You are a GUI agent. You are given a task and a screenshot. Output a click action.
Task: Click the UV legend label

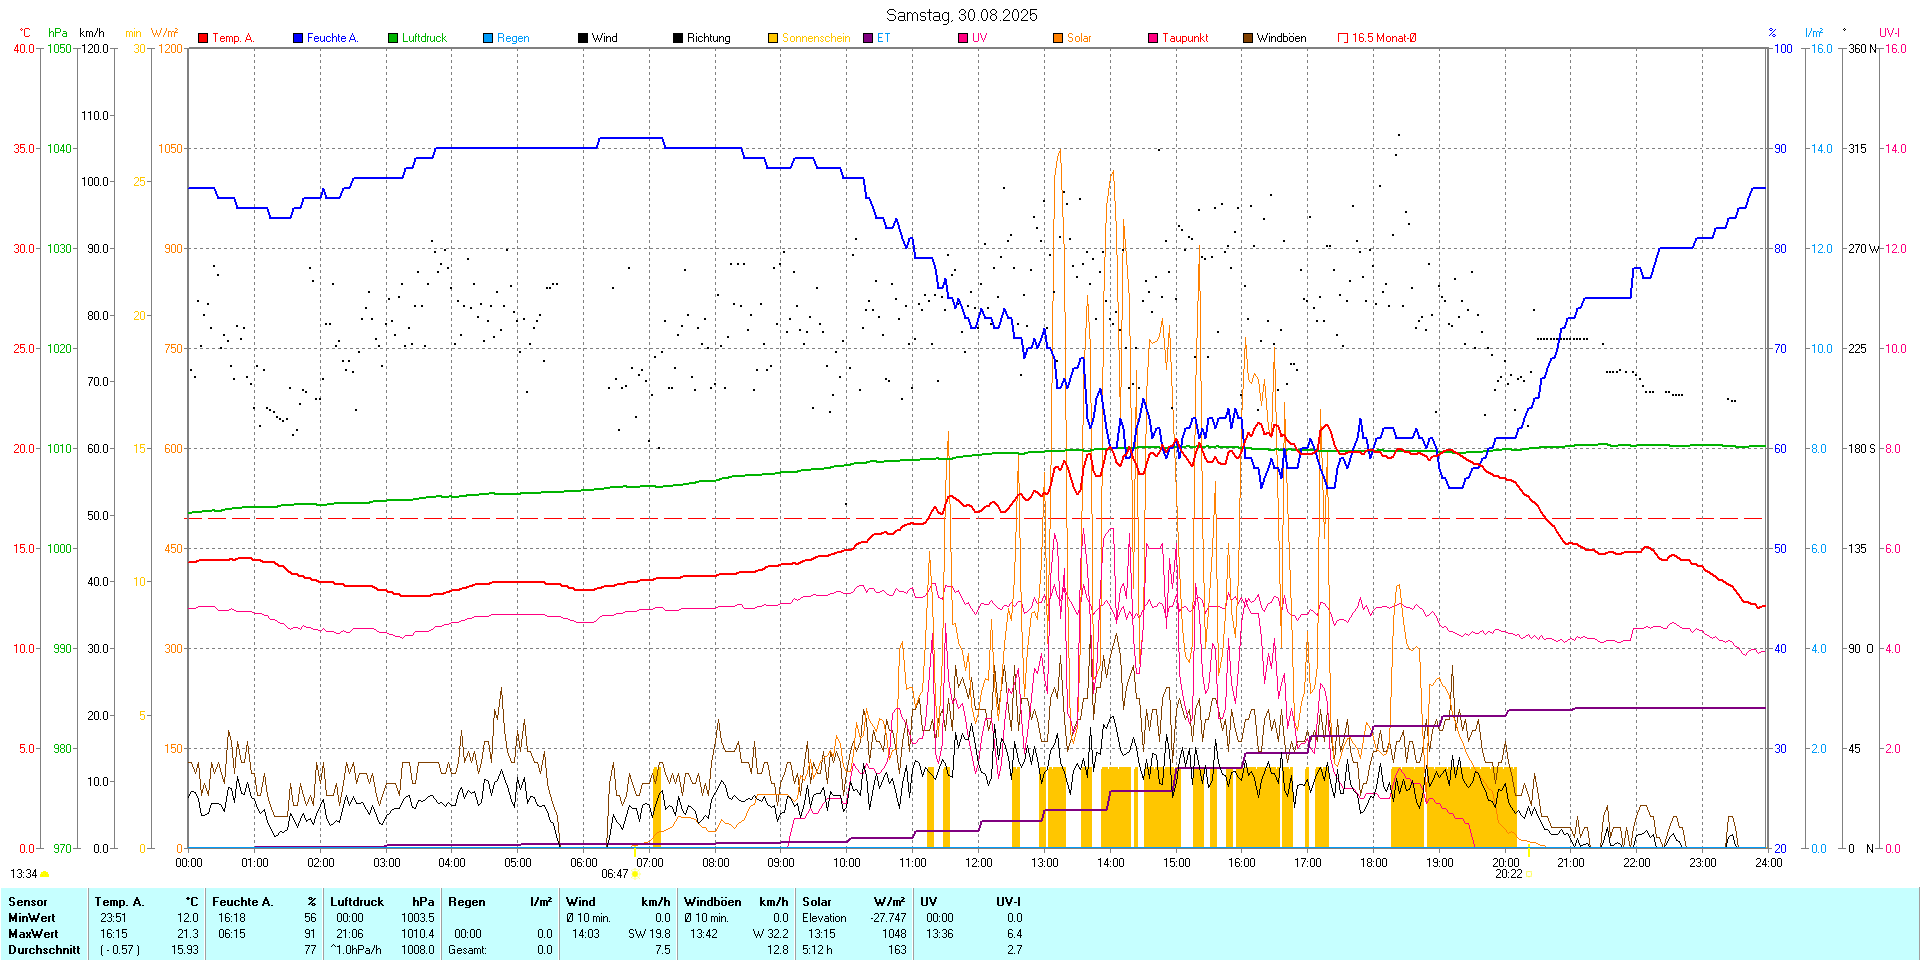(979, 38)
